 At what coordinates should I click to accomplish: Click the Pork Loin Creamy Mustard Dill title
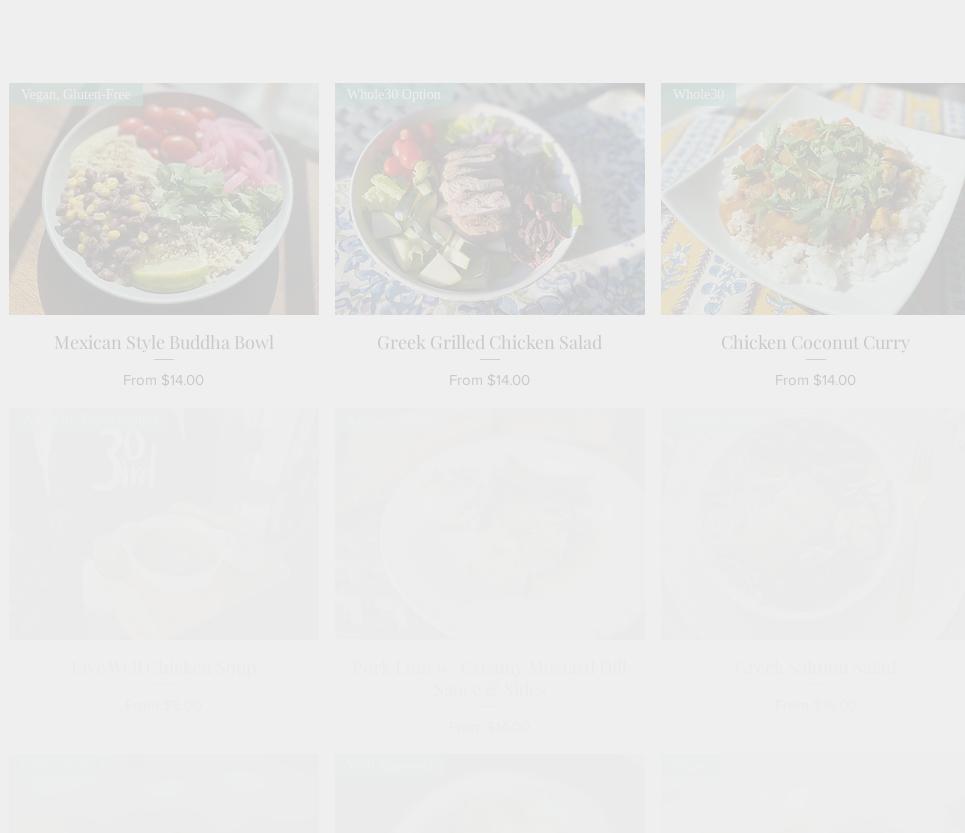(490, 678)
